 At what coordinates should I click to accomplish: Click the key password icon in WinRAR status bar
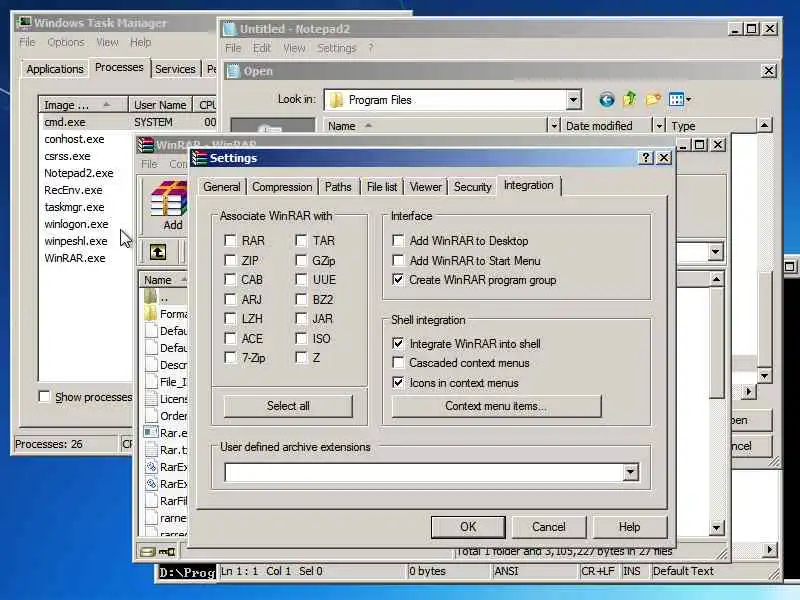166,552
